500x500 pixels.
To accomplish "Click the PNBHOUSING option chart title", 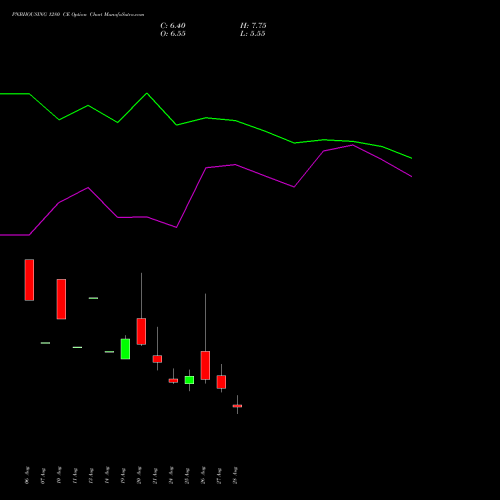I will (x=78, y=15).
